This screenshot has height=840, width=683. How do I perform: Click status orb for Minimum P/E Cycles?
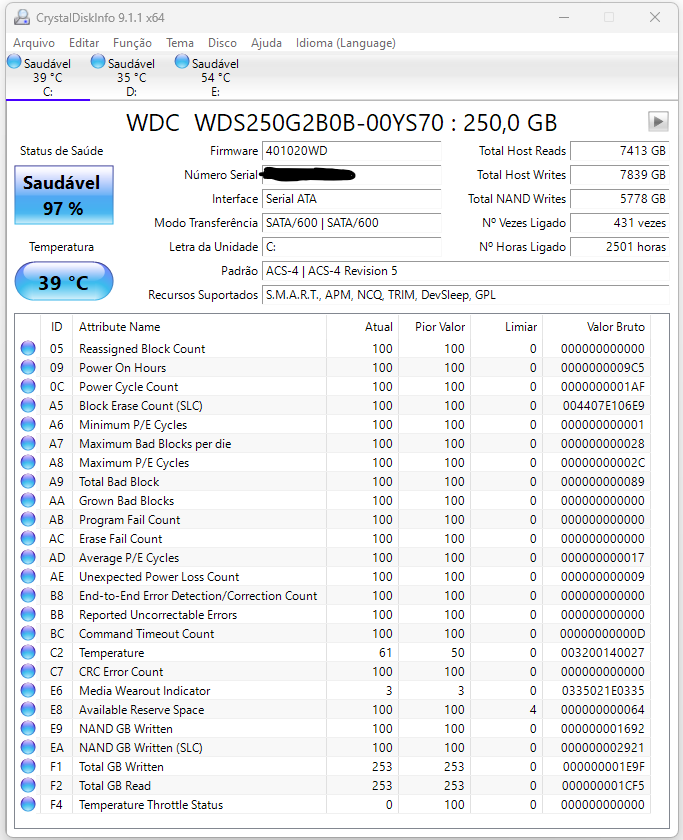click(x=28, y=424)
